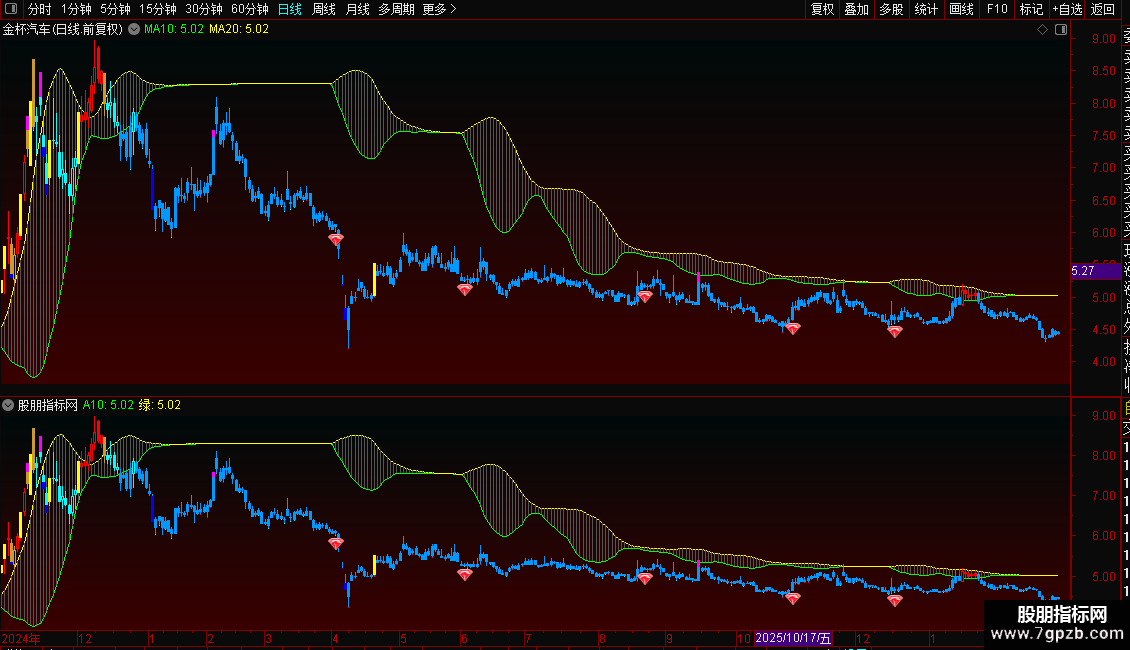This screenshot has height=650, width=1130.
Task: Click sub-chart red diamond signal above month 6
Action: (x=465, y=574)
